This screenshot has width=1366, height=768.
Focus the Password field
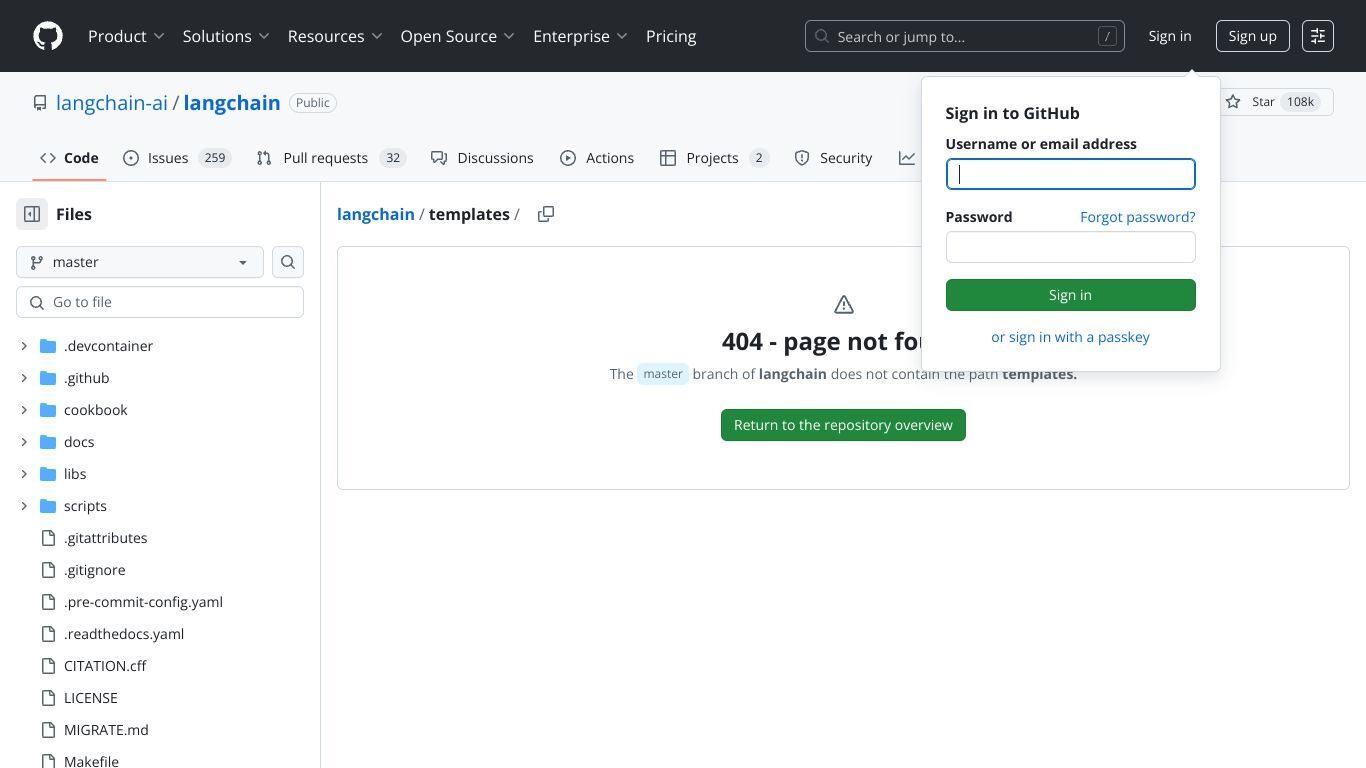pos(1070,247)
